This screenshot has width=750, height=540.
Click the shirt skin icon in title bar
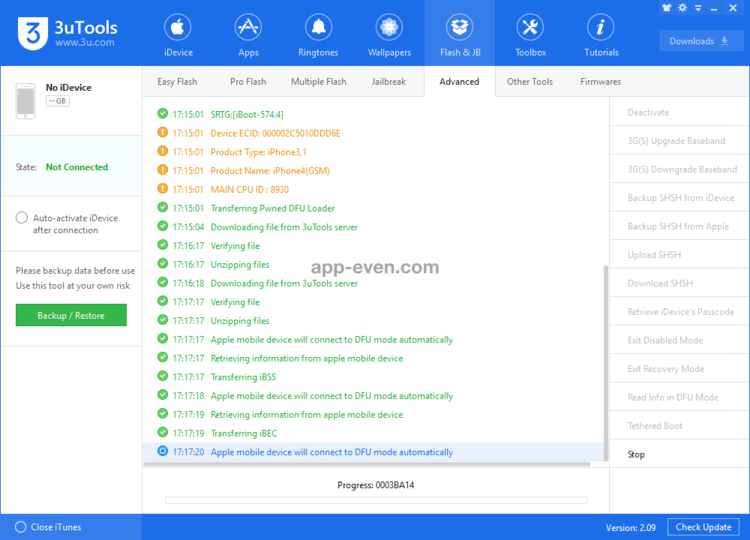tap(667, 8)
